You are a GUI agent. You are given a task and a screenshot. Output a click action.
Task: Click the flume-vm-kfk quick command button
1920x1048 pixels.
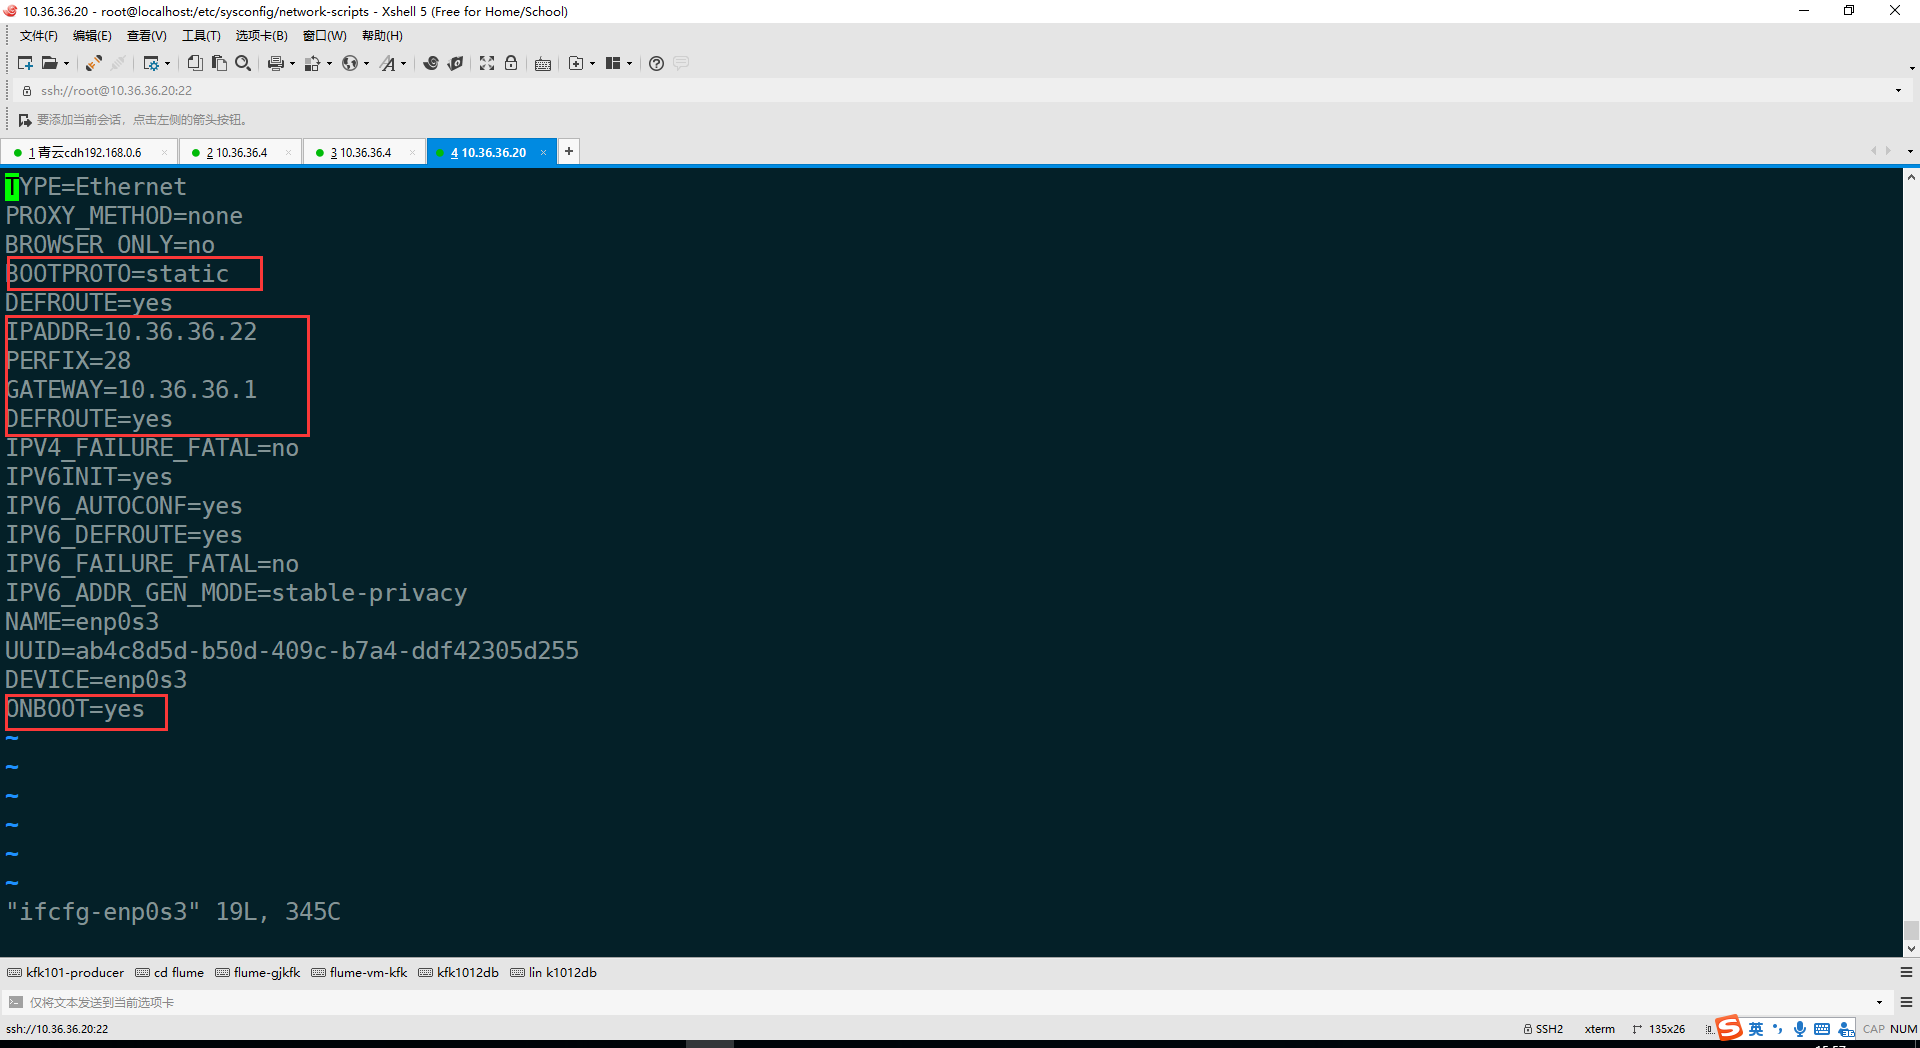[359, 972]
